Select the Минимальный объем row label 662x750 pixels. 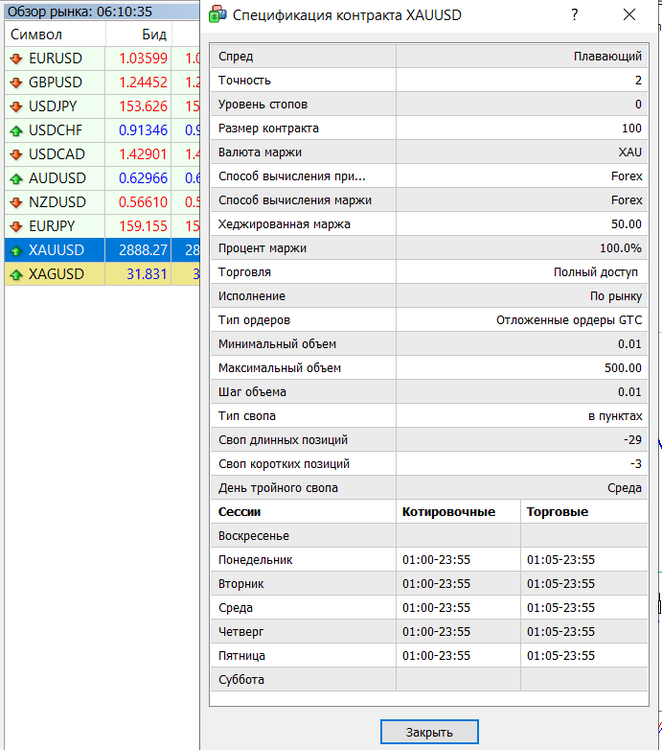[x=277, y=344]
